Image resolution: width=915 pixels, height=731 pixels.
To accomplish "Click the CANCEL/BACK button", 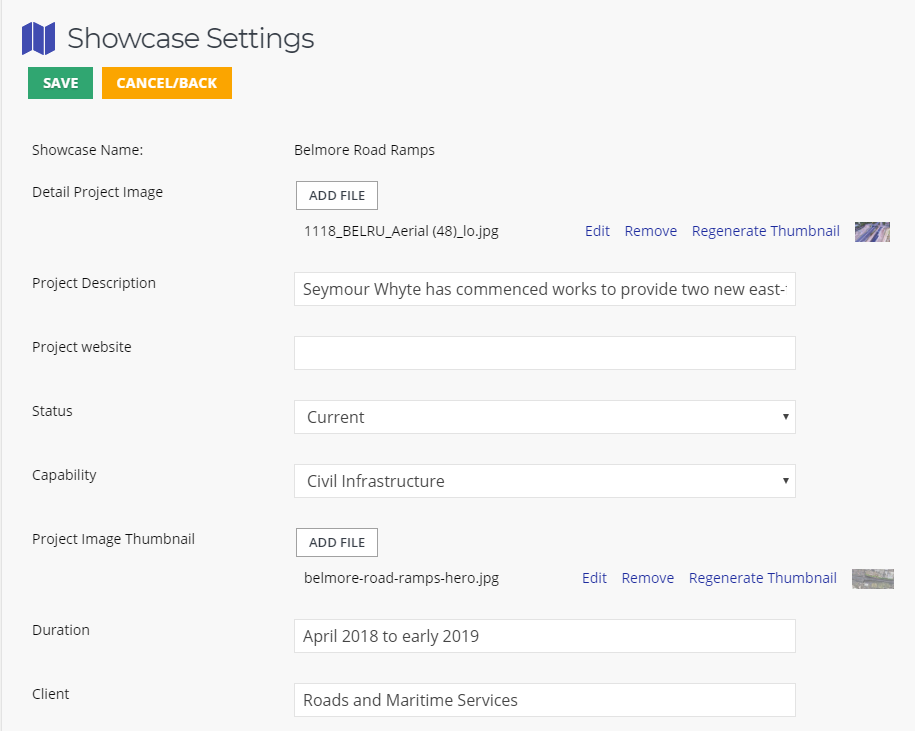I will (167, 83).
